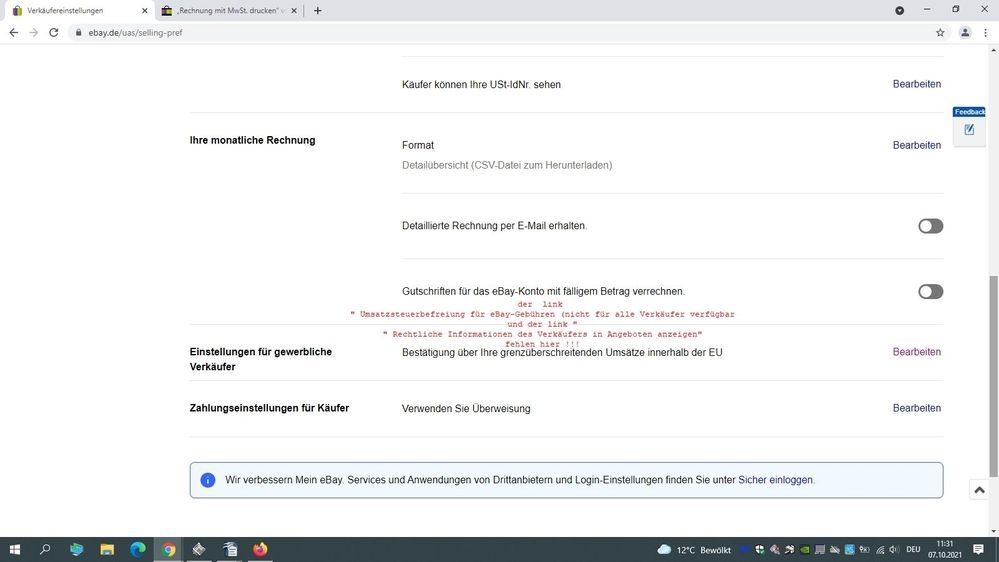Click the Chrome taskbar icon
The image size is (999, 562).
pos(168,549)
